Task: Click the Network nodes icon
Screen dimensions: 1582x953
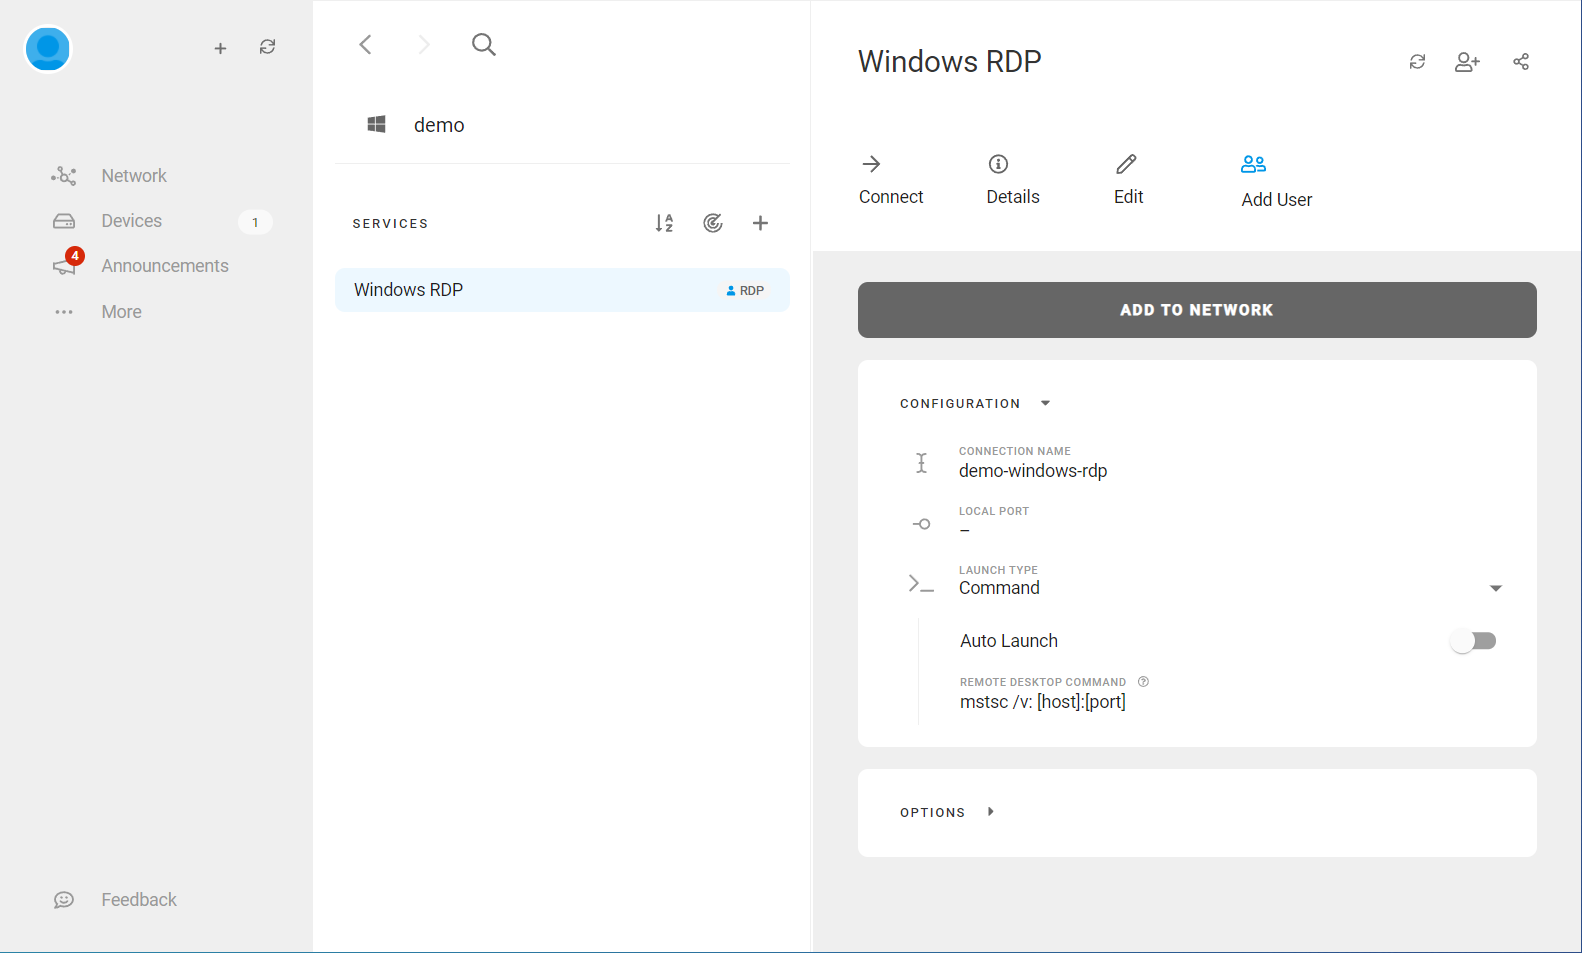Action: (64, 176)
